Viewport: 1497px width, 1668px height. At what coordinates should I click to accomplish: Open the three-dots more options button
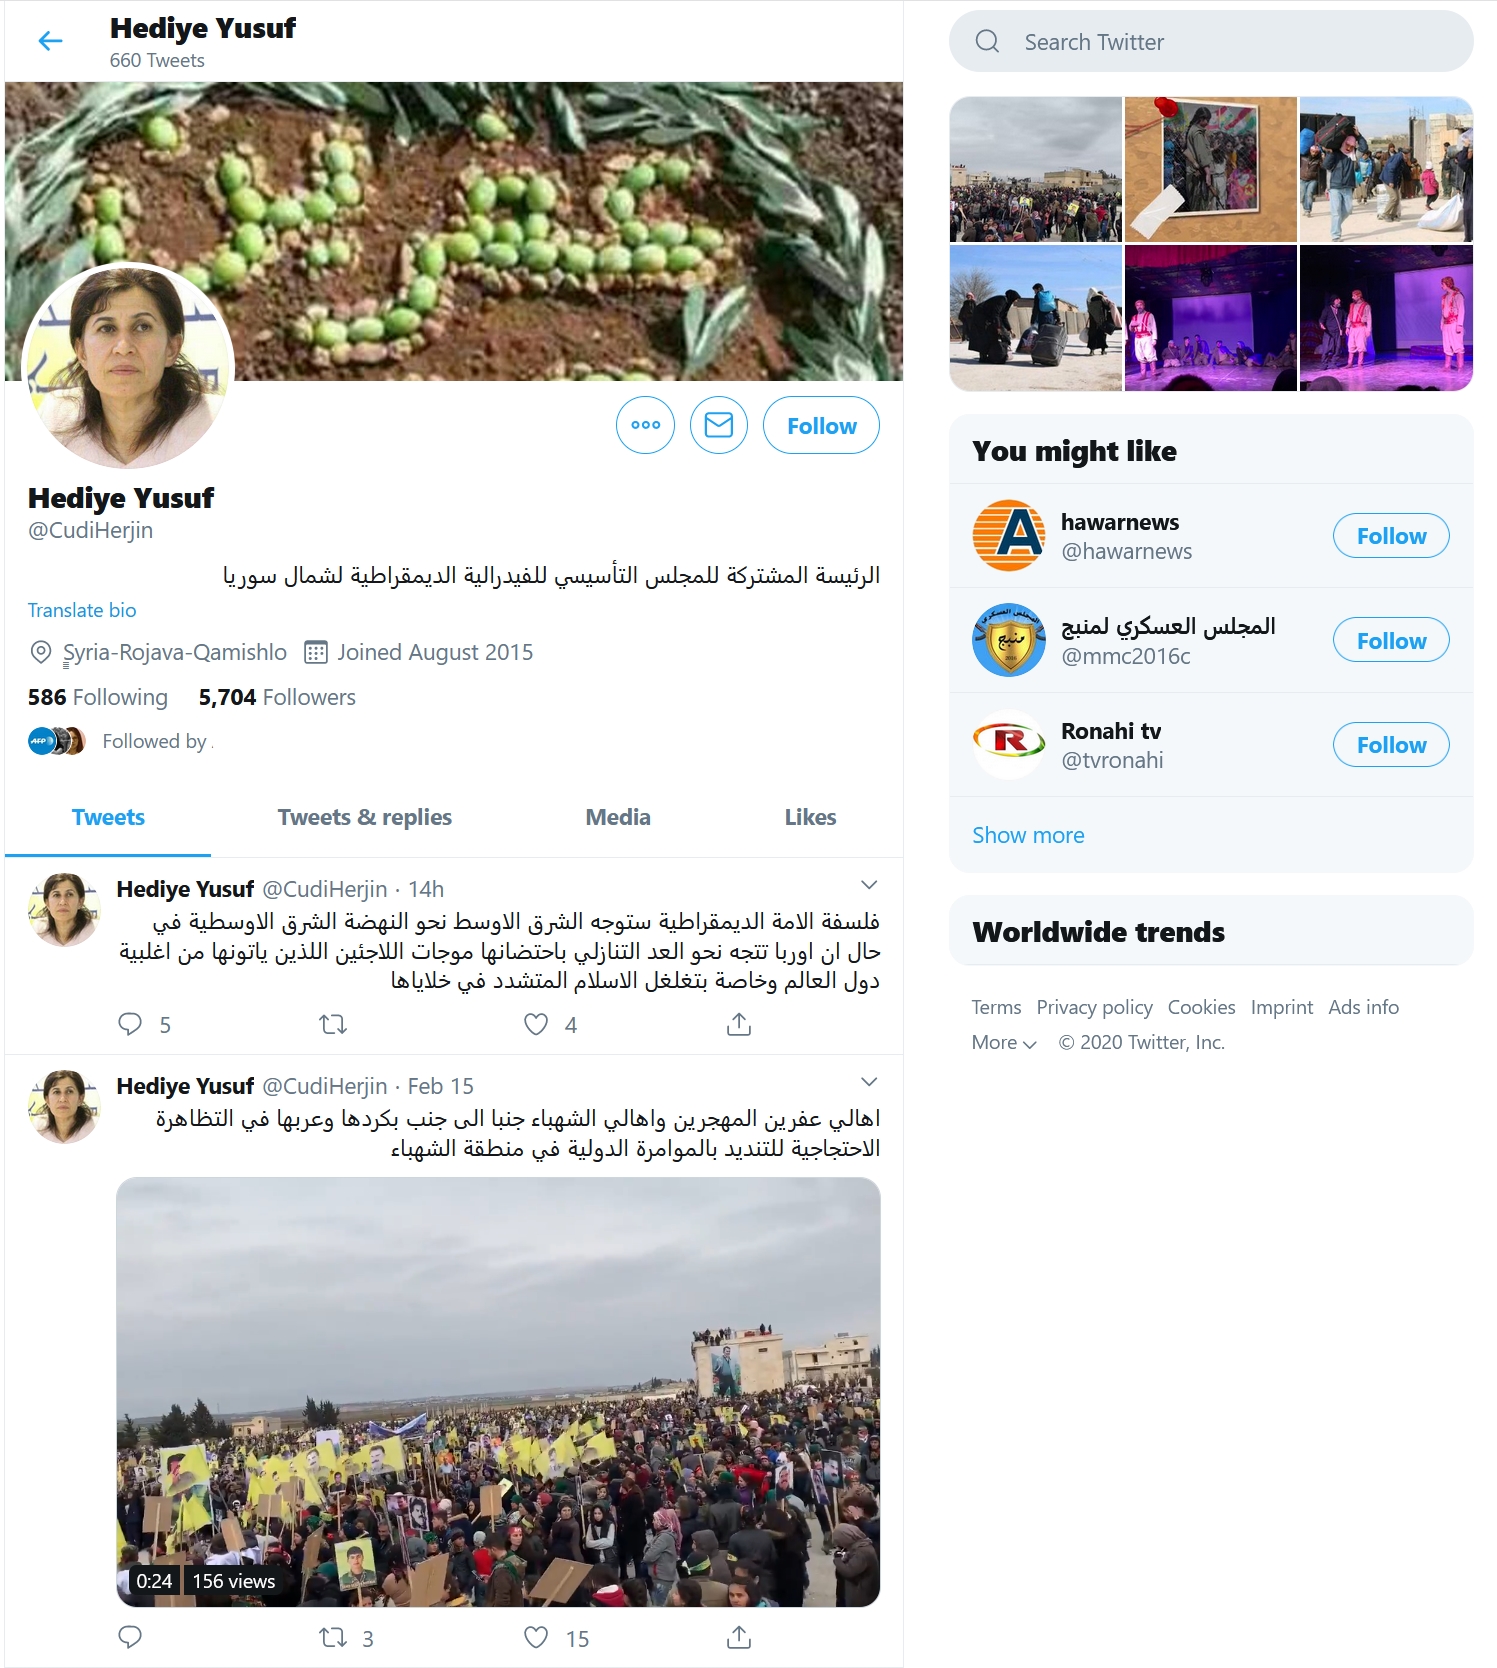pos(646,425)
